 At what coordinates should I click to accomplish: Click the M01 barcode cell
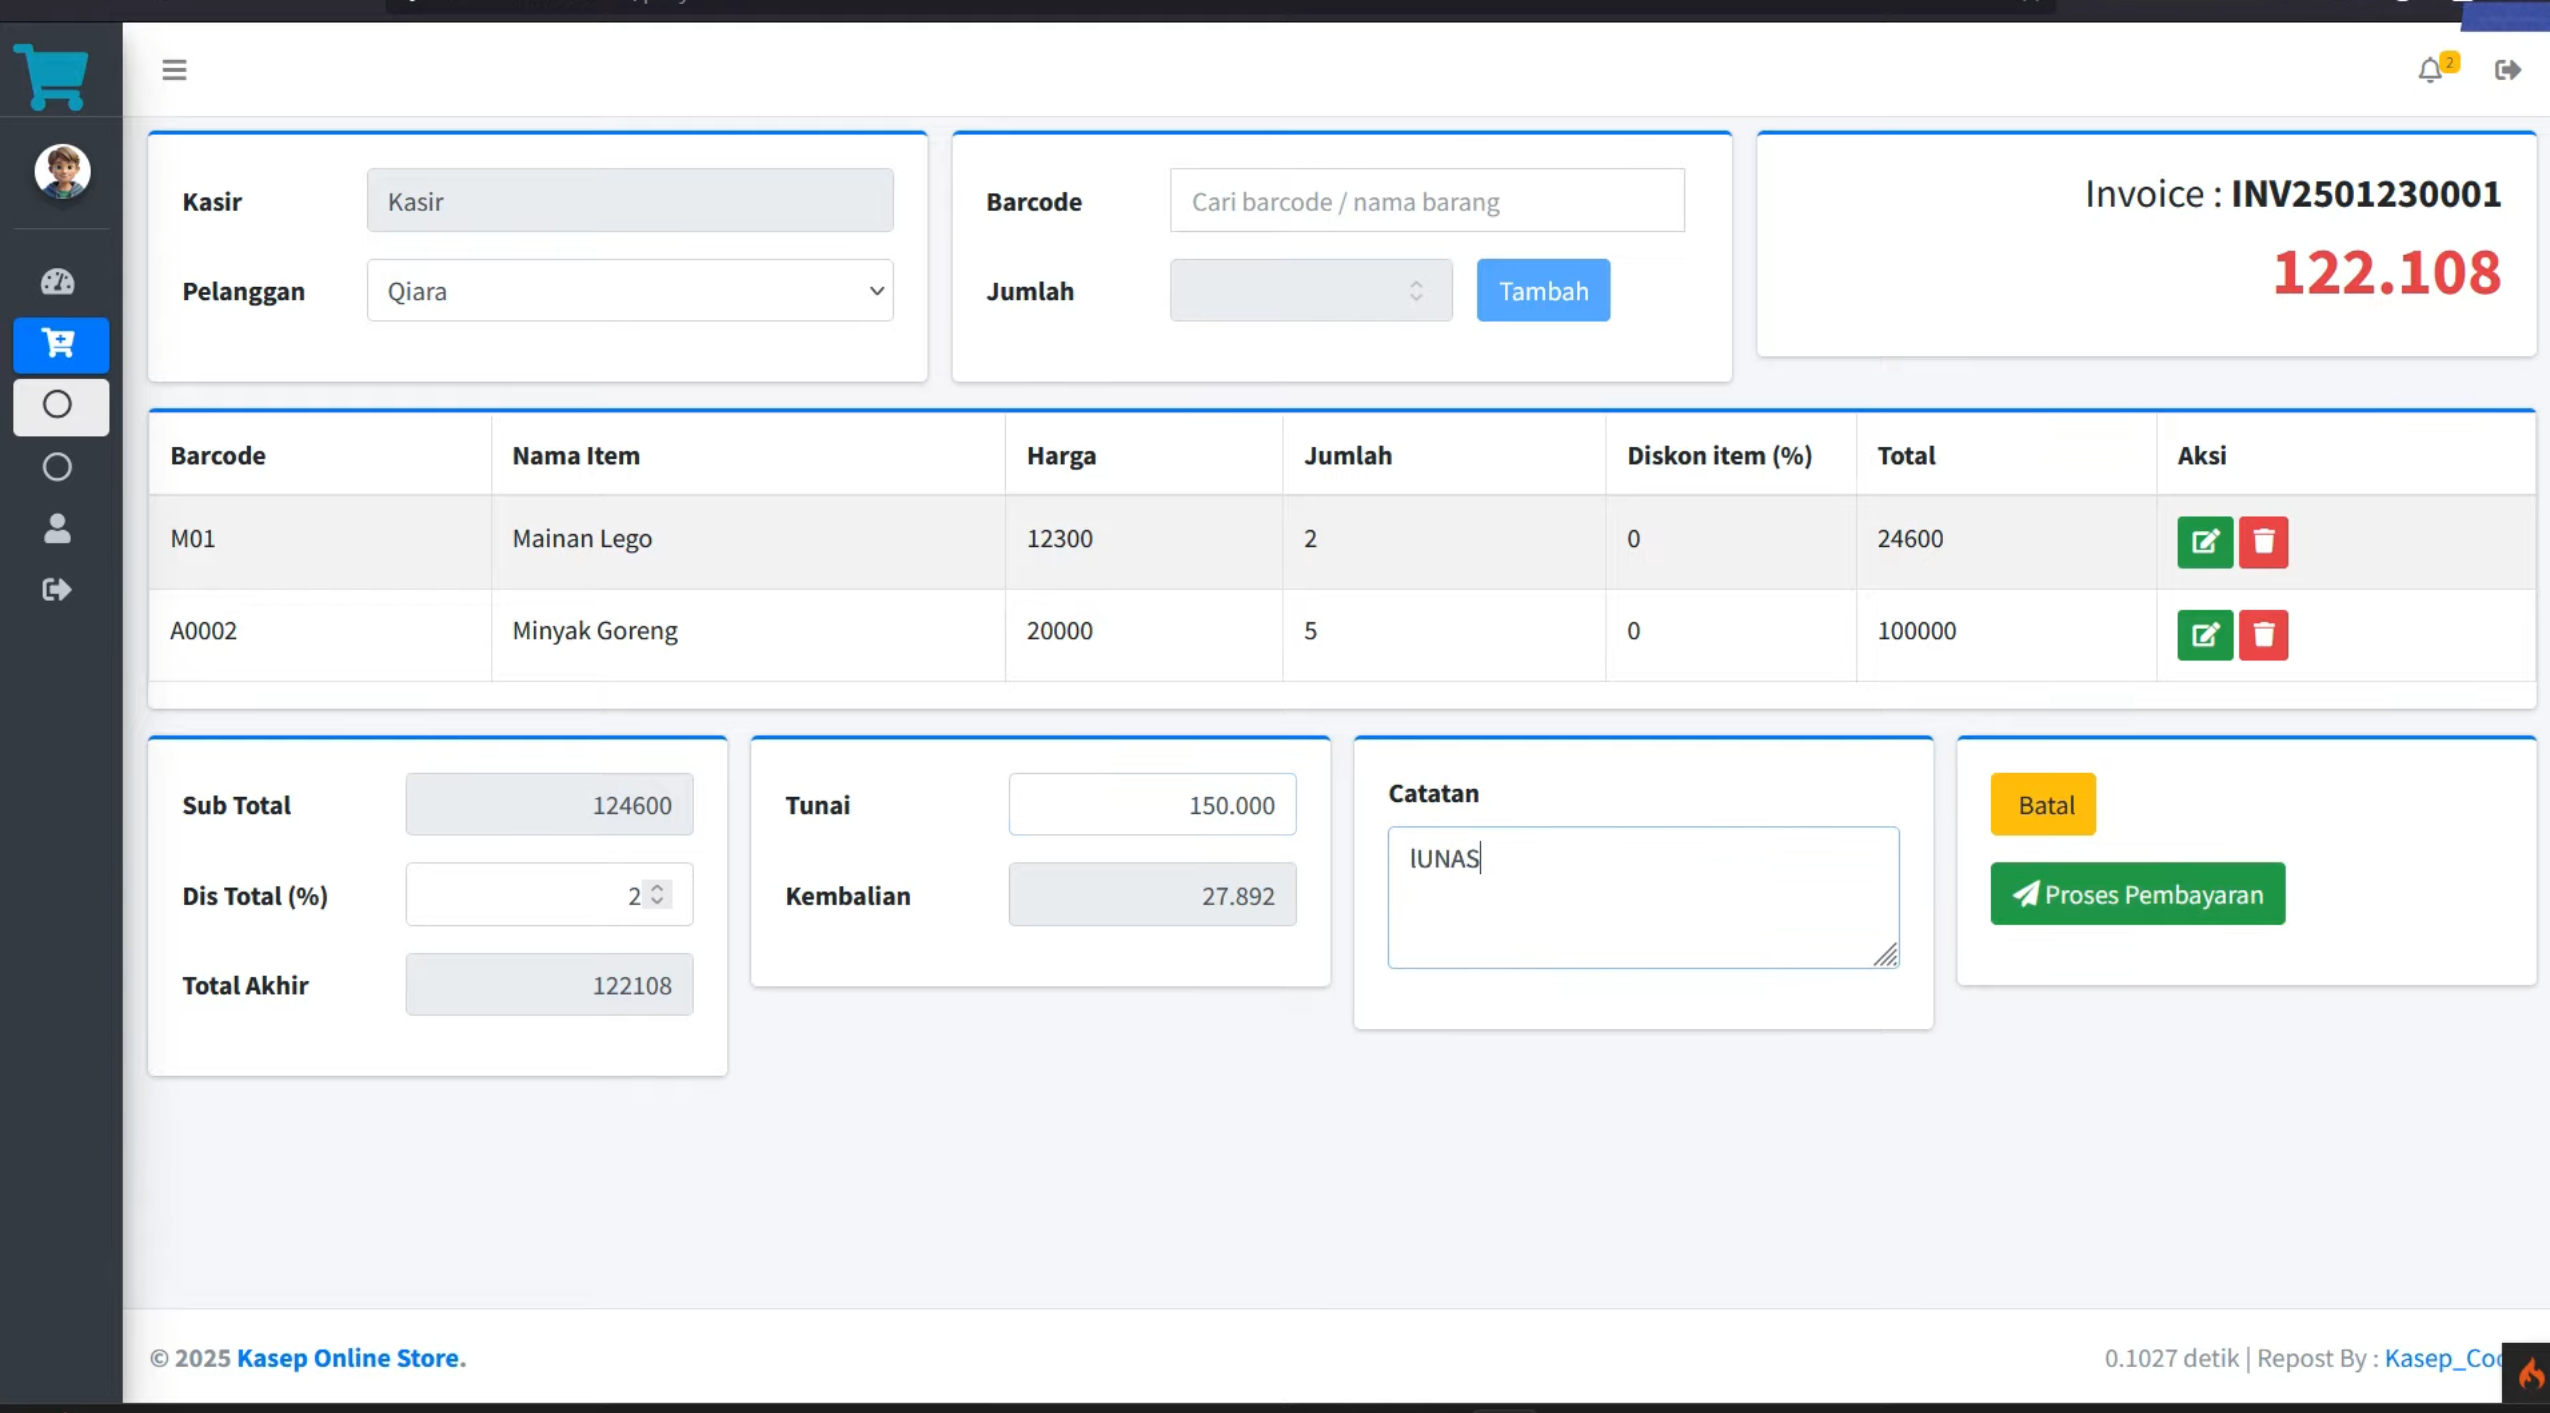pos(320,541)
